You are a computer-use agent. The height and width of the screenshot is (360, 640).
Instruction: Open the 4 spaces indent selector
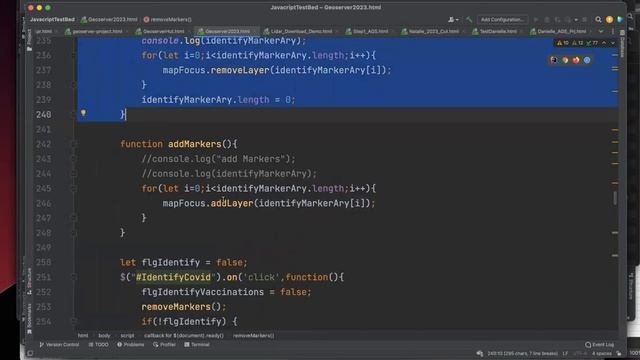coord(602,353)
